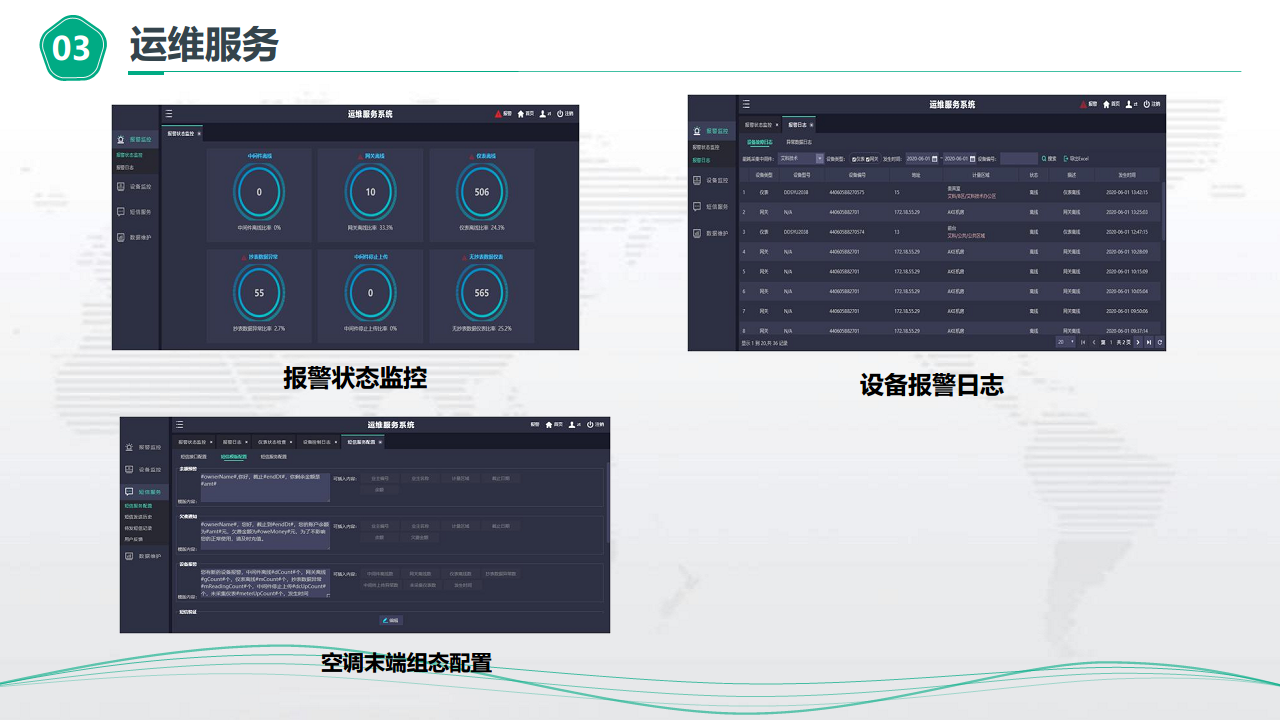Open 短信发送历史 in SMS window sidebar
The height and width of the screenshot is (720, 1280).
(138, 517)
